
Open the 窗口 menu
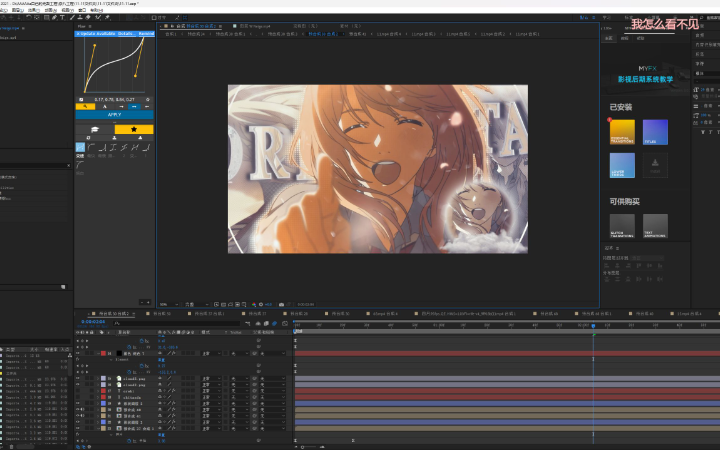[x=82, y=10]
